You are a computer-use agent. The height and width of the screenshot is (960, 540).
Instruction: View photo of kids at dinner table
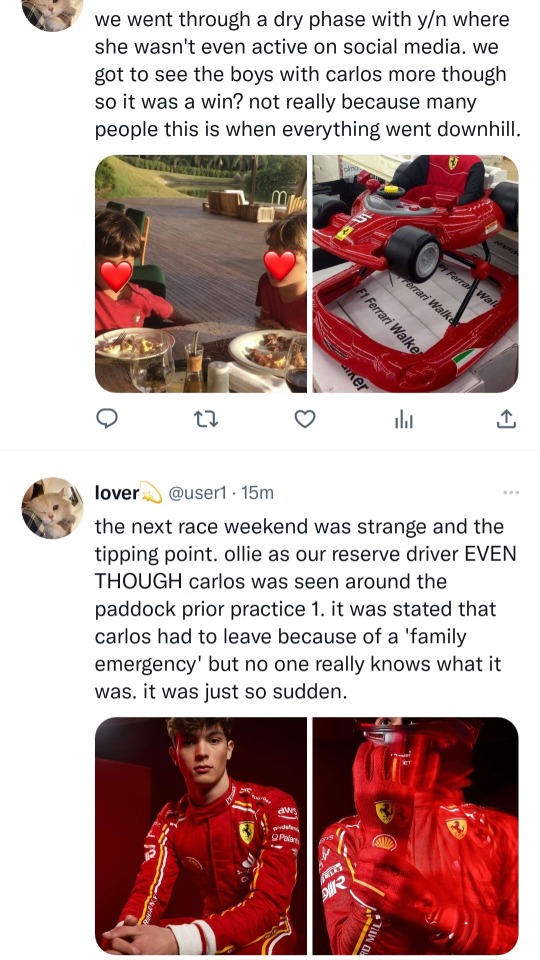pyautogui.click(x=201, y=274)
